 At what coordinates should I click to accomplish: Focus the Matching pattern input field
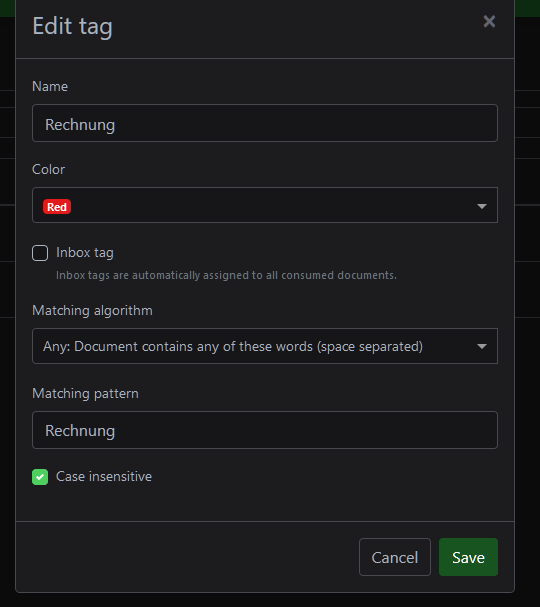265,430
